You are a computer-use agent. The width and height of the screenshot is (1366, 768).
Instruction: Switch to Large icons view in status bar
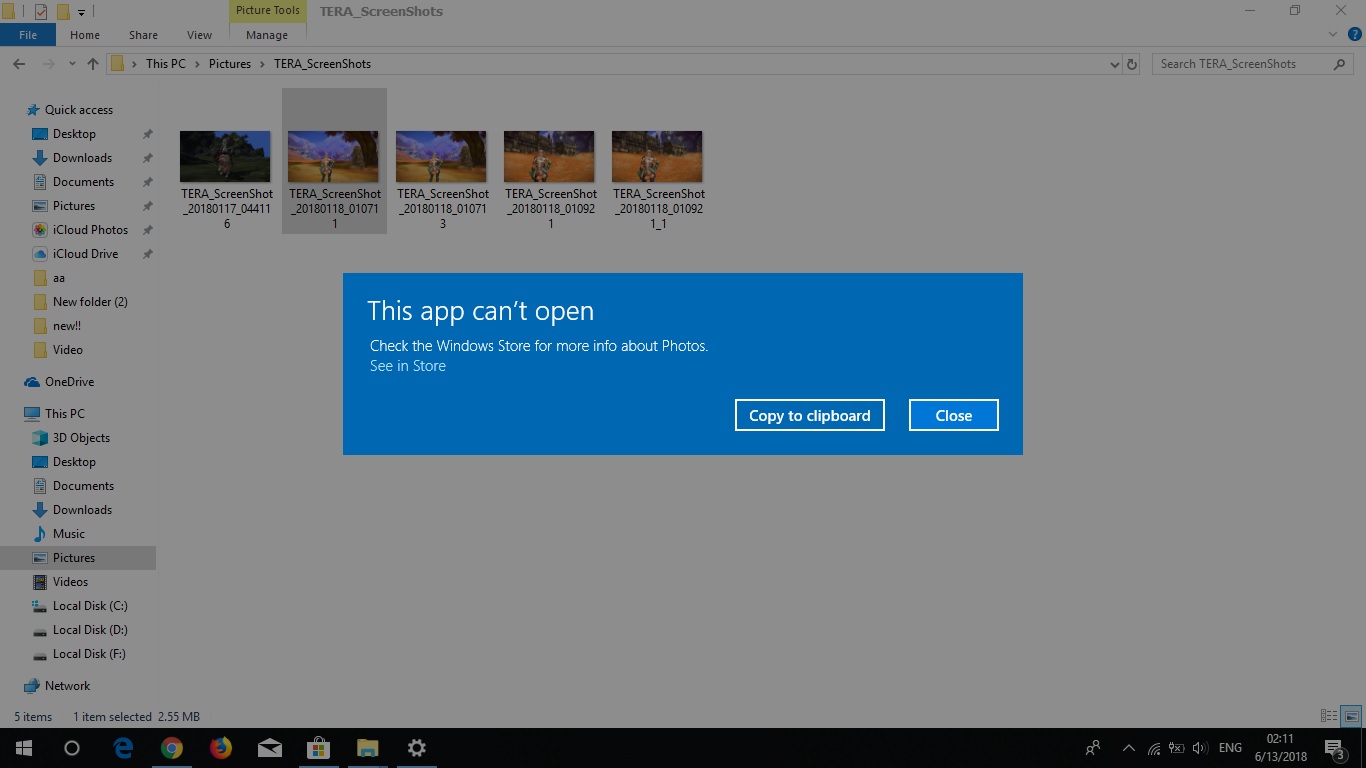tap(1351, 716)
